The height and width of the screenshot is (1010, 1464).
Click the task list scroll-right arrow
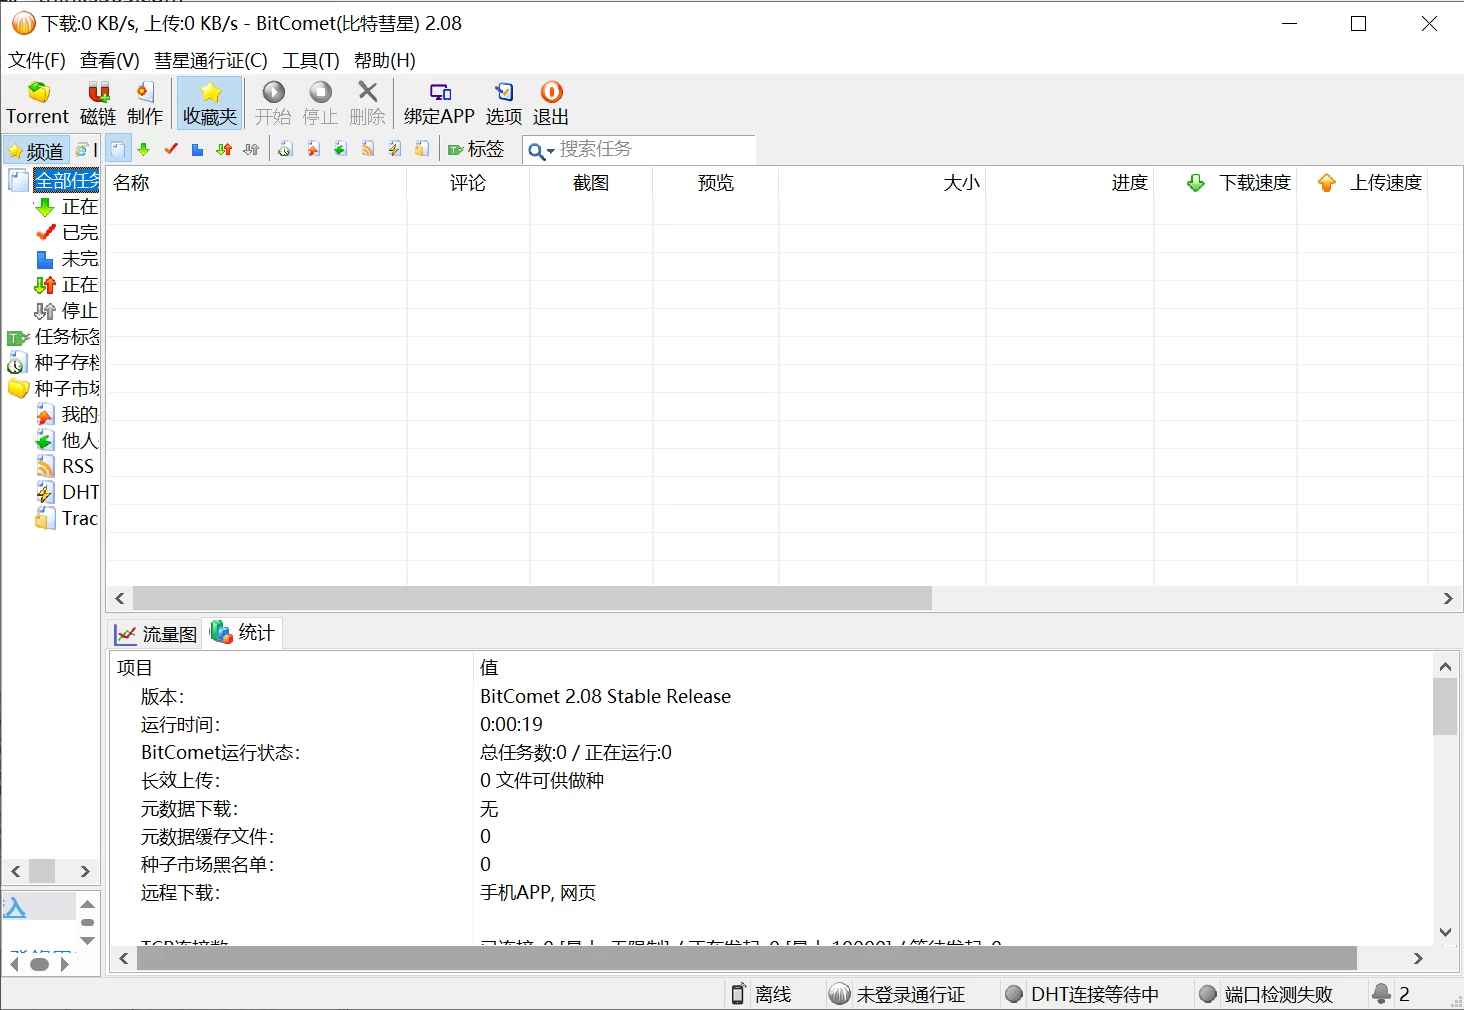[x=1448, y=598]
